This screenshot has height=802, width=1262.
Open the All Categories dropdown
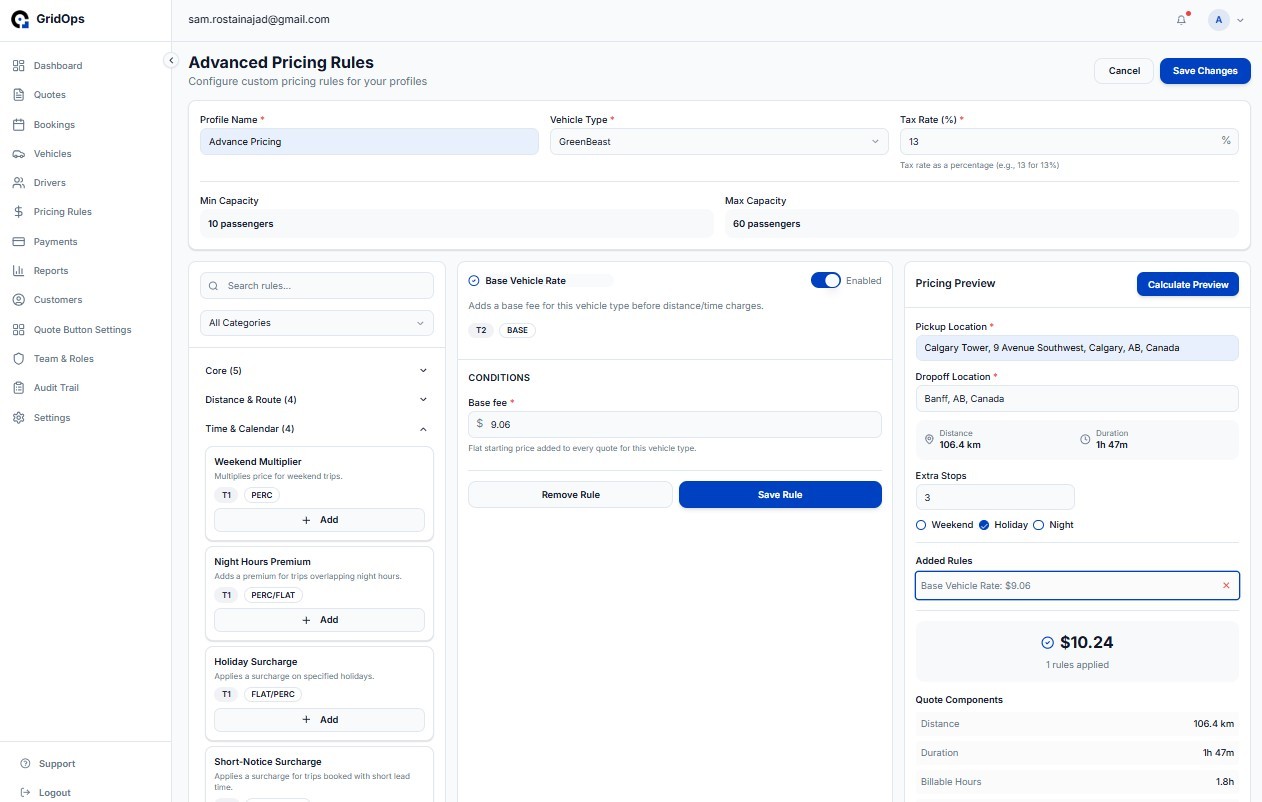click(x=317, y=323)
